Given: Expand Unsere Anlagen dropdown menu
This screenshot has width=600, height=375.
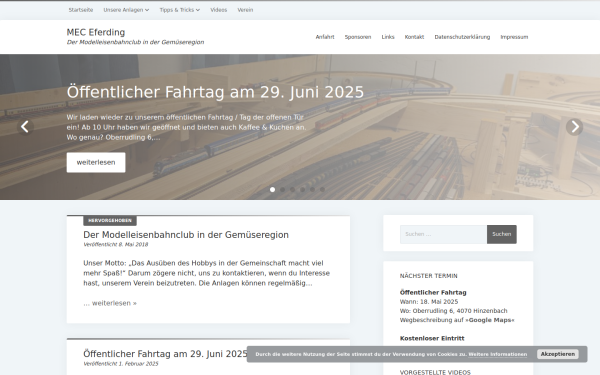Looking at the screenshot, I should click(126, 10).
